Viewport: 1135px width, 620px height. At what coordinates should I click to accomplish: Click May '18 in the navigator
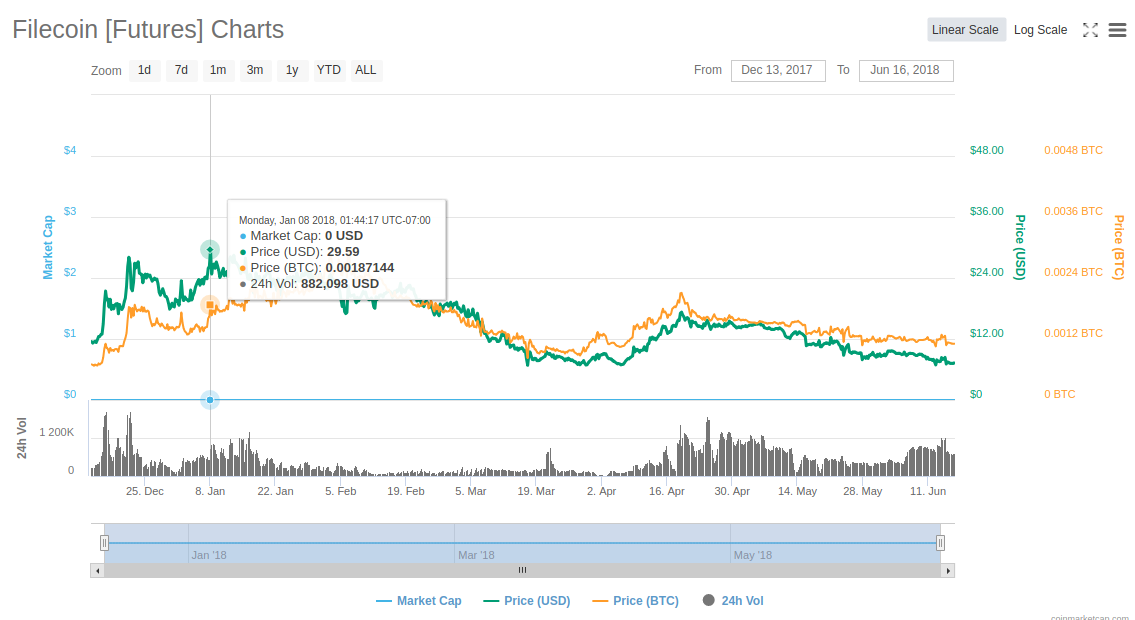point(753,556)
